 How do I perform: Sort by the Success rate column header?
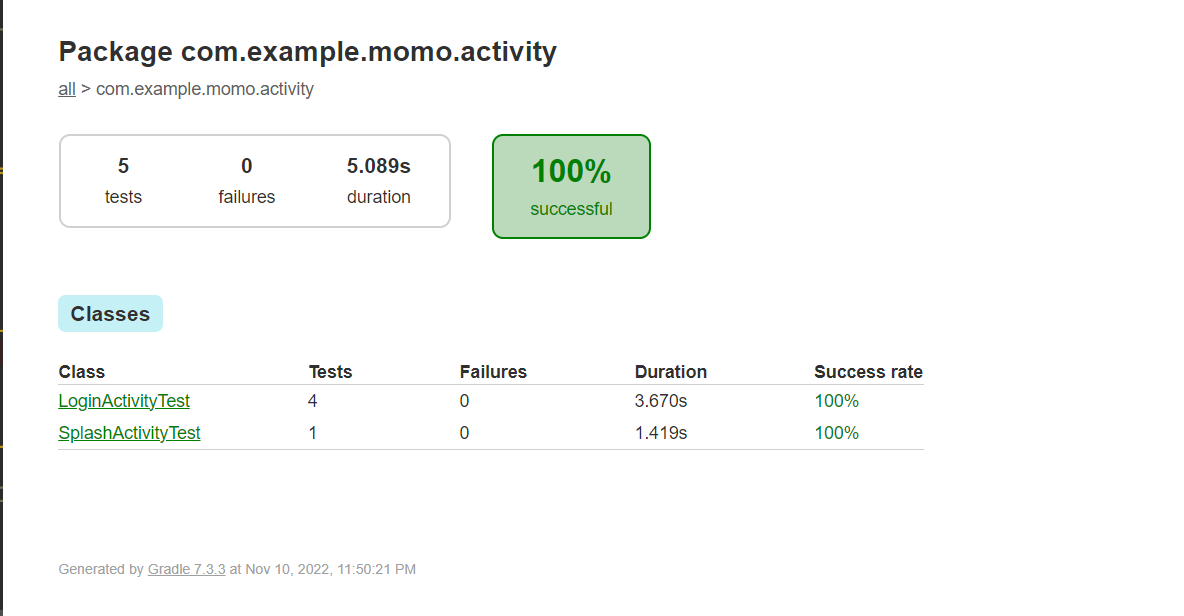click(x=868, y=371)
